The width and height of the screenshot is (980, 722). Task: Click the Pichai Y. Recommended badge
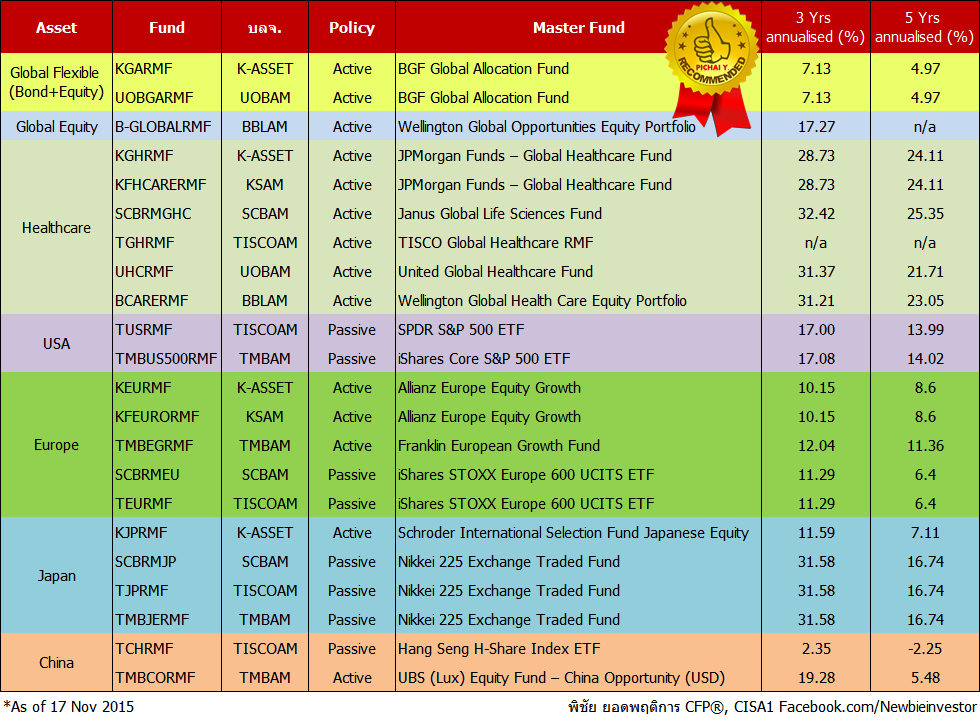(712, 71)
